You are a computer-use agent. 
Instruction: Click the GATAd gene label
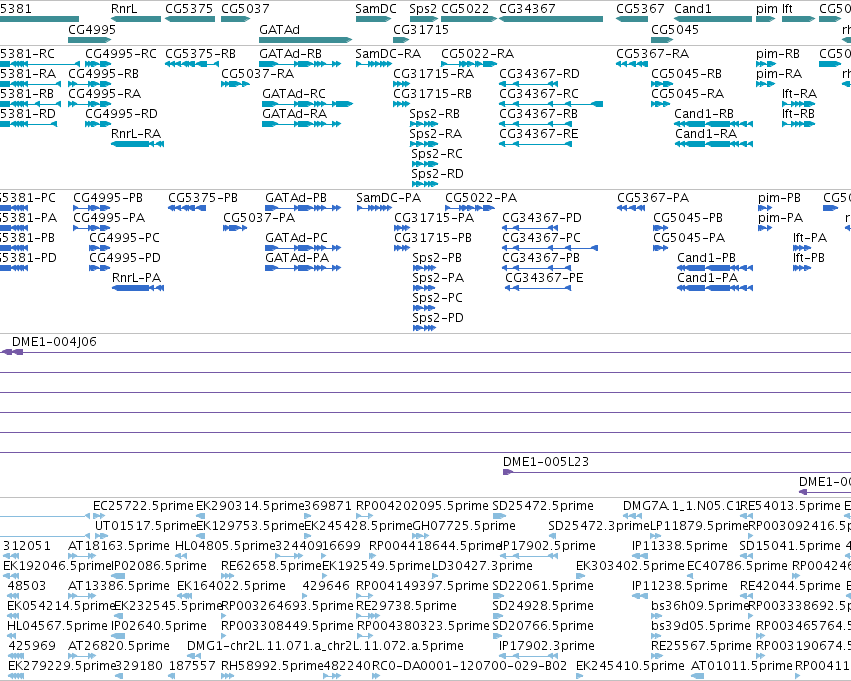pos(280,29)
